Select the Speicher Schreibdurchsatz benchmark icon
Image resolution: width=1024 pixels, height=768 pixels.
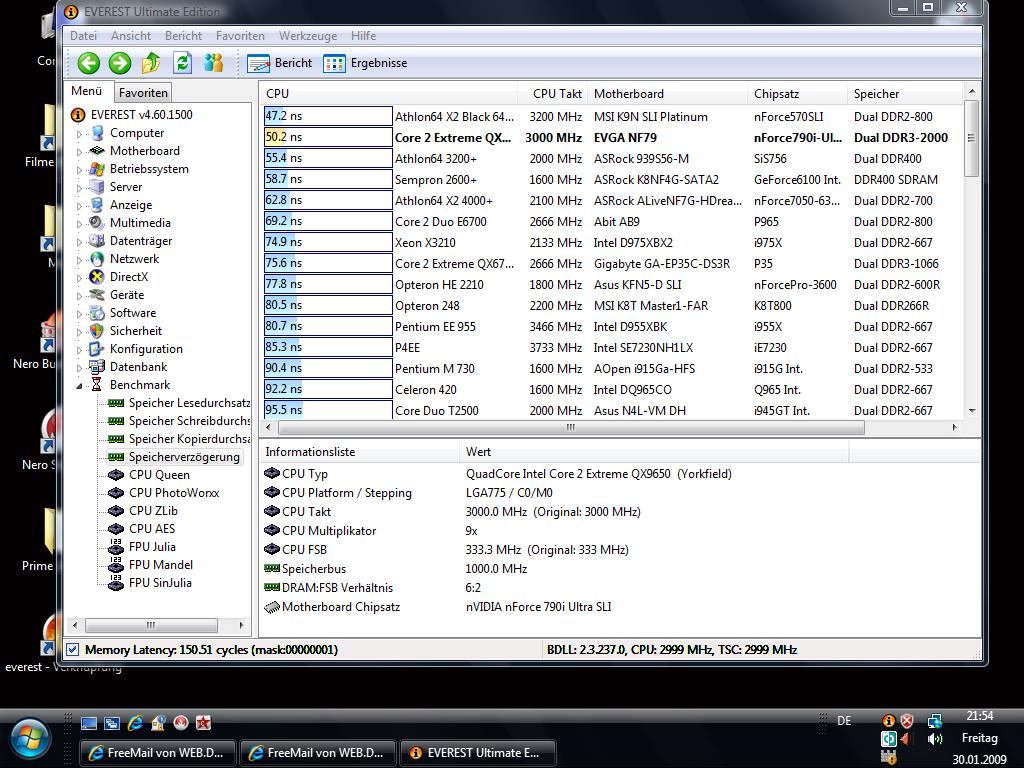coord(116,421)
